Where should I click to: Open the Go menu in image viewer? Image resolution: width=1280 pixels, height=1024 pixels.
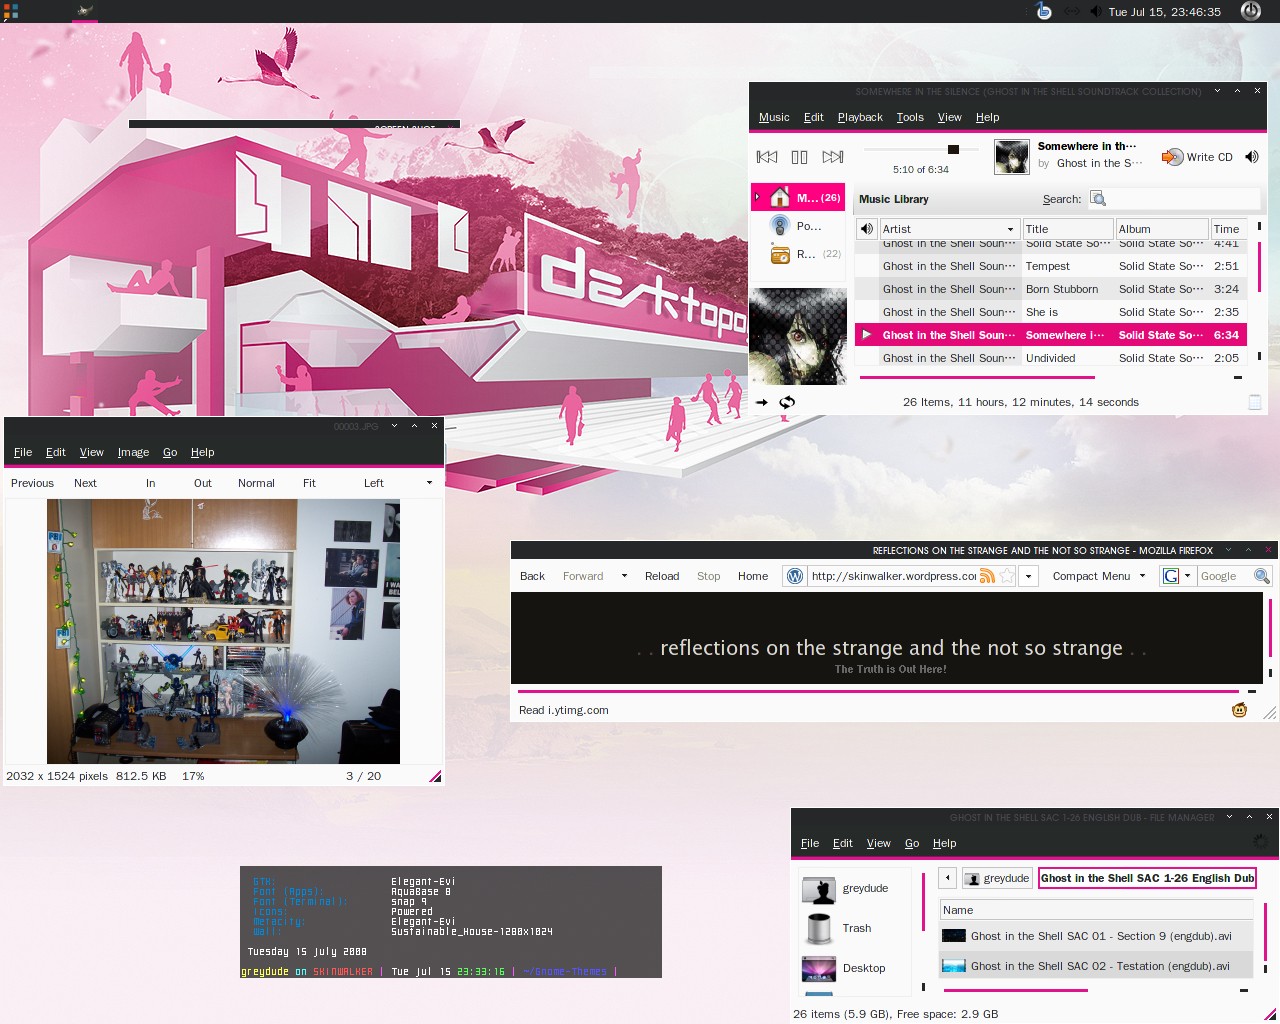(x=170, y=452)
